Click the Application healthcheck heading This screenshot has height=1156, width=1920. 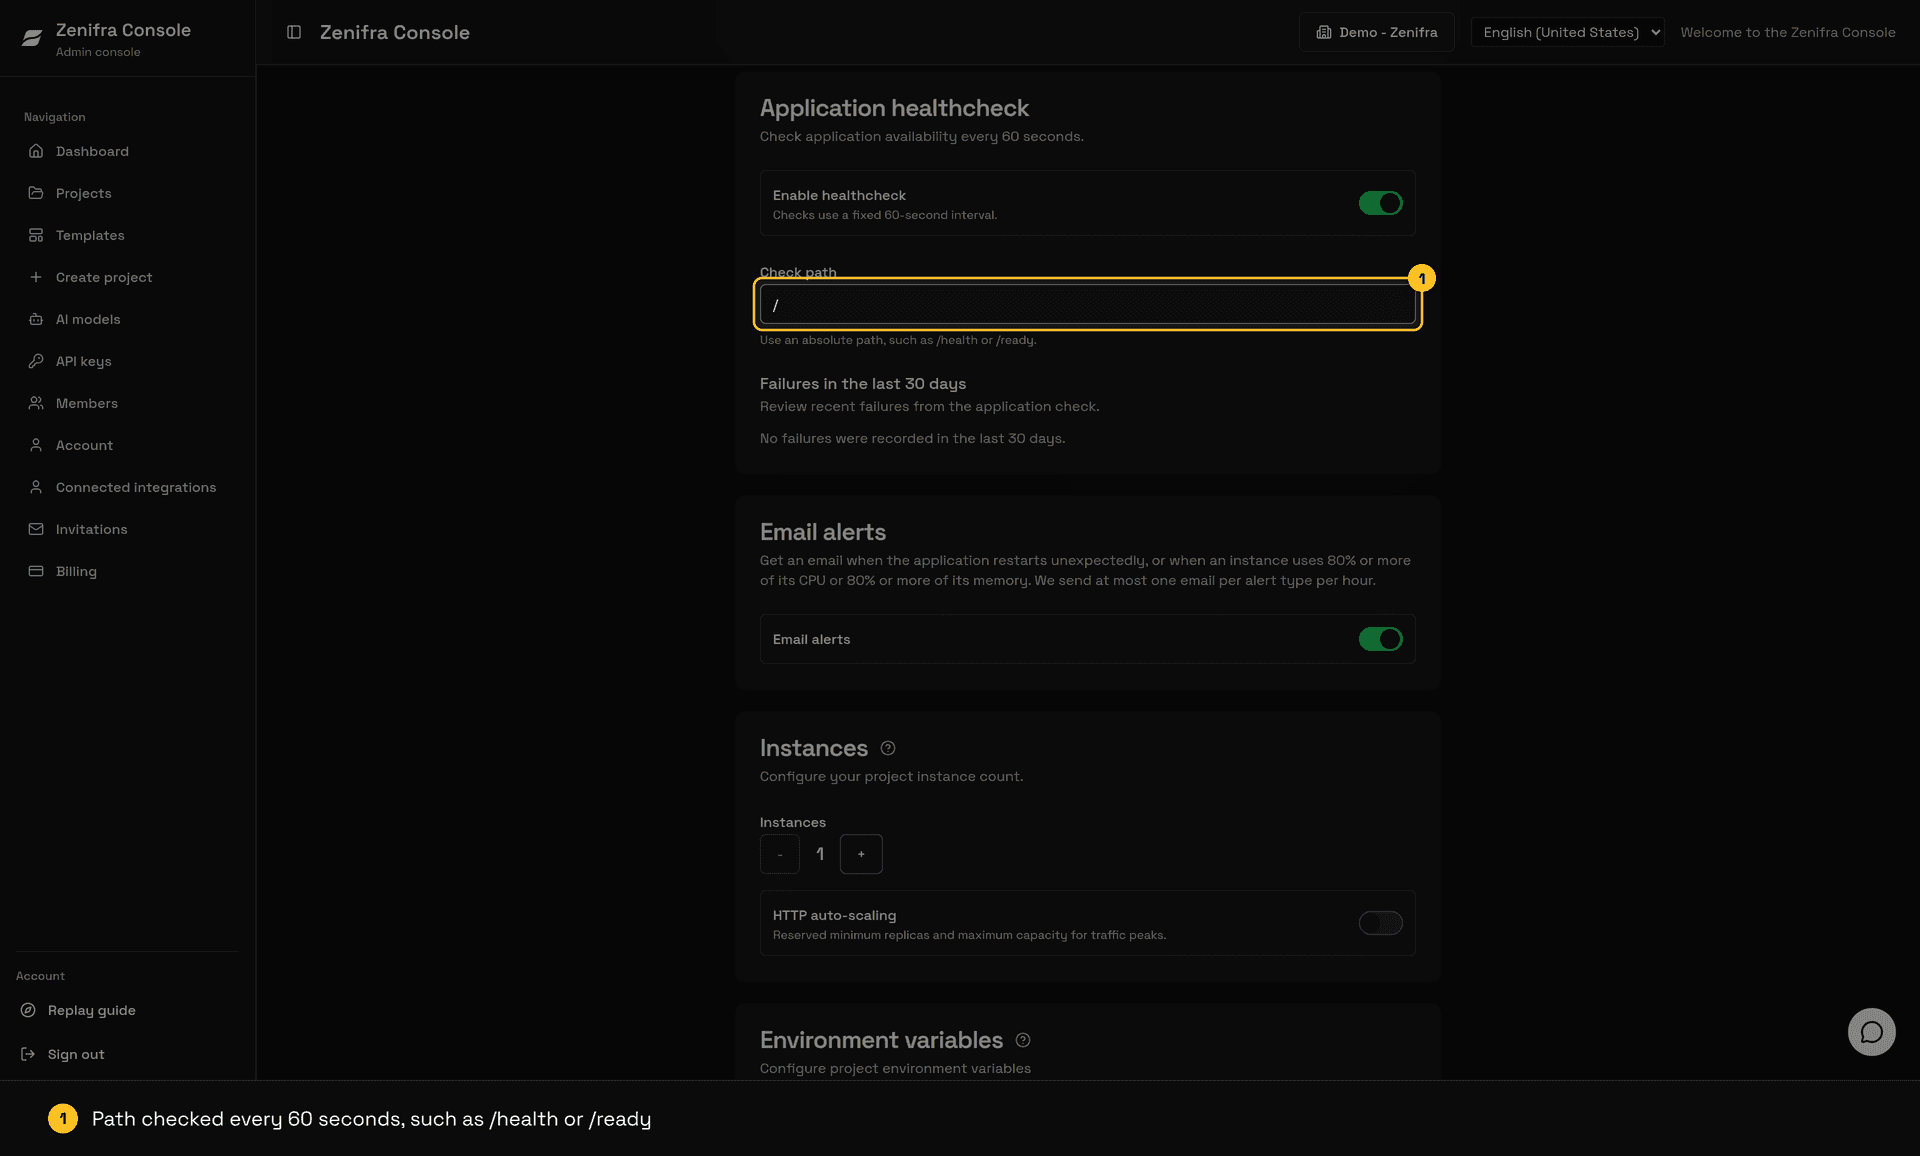[x=894, y=108]
